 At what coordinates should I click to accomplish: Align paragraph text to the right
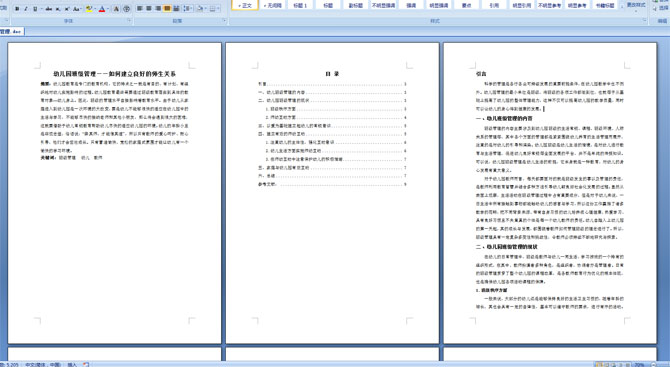[158, 8]
